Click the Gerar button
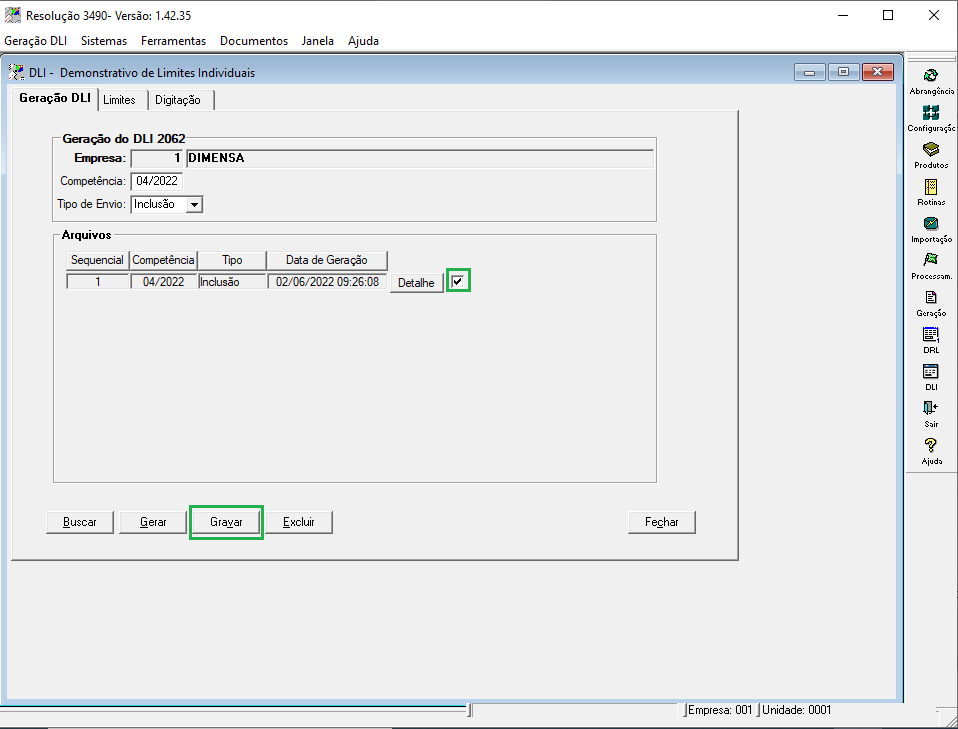Screen dimensions: 958x729 [x=153, y=522]
